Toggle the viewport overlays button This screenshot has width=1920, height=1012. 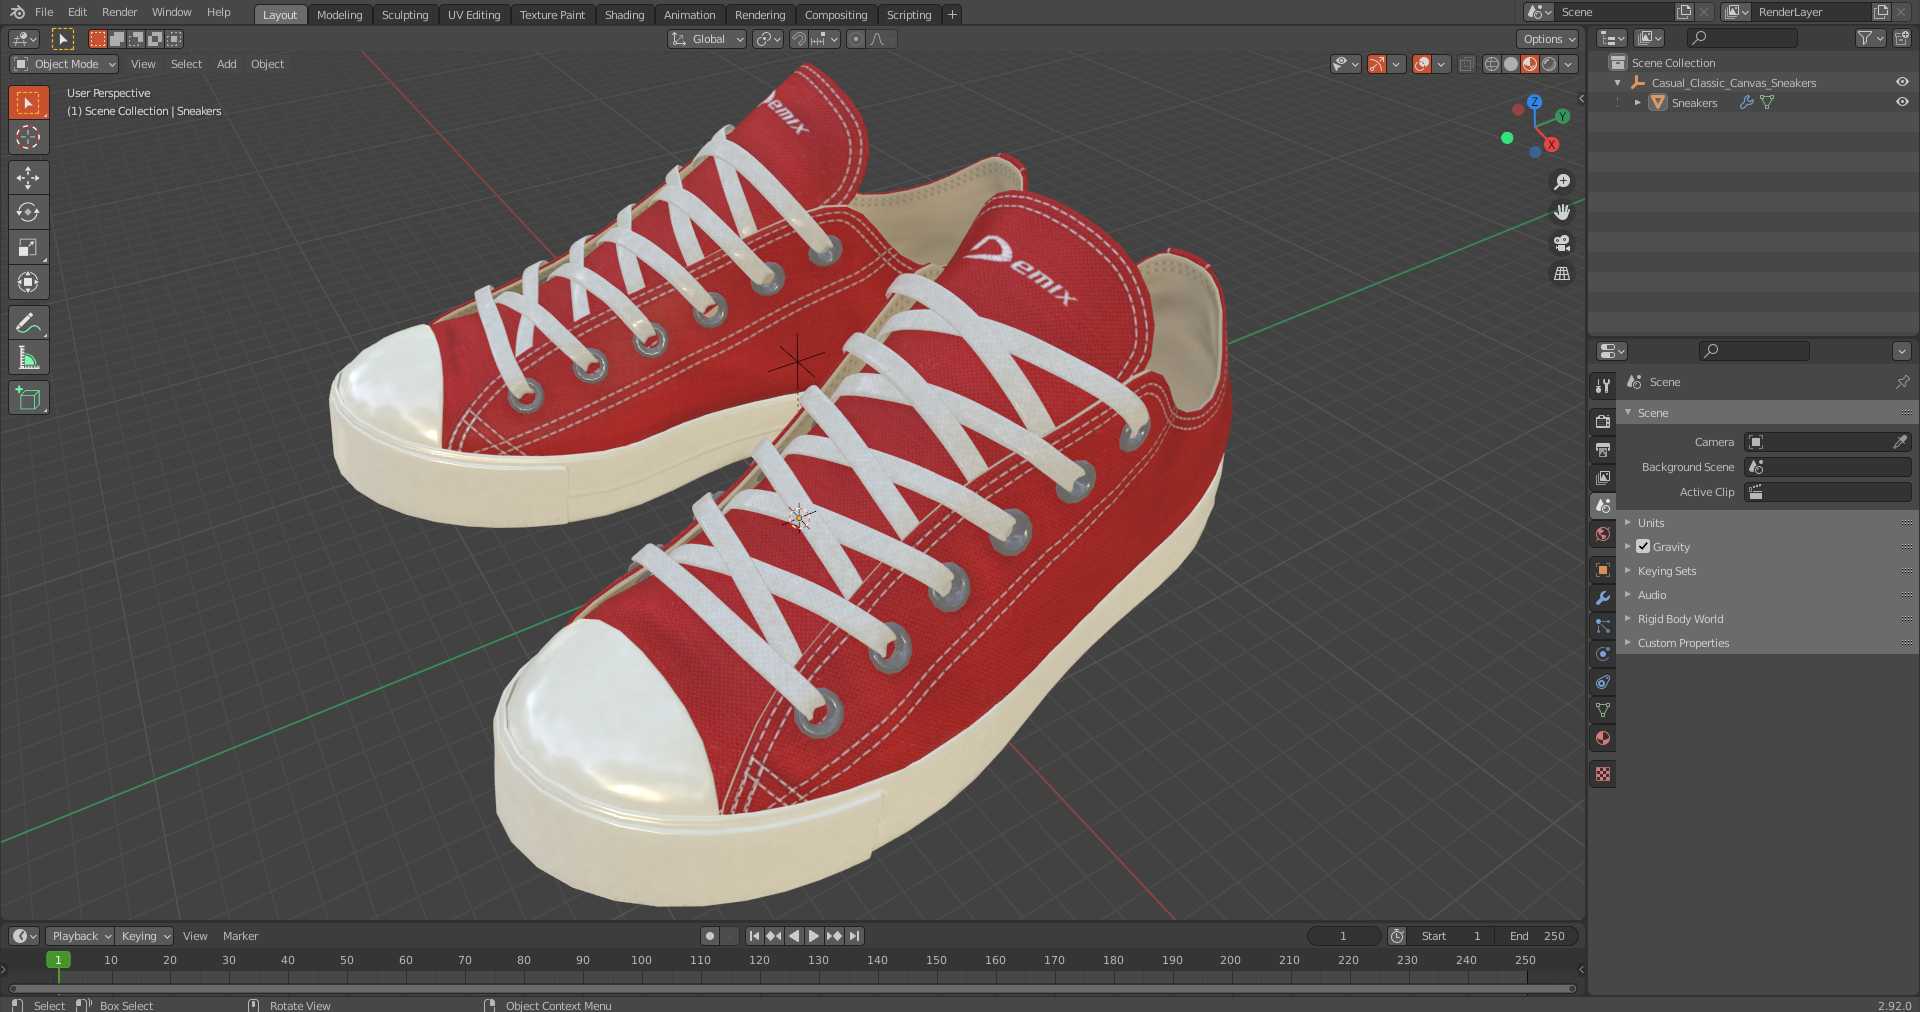(1422, 64)
